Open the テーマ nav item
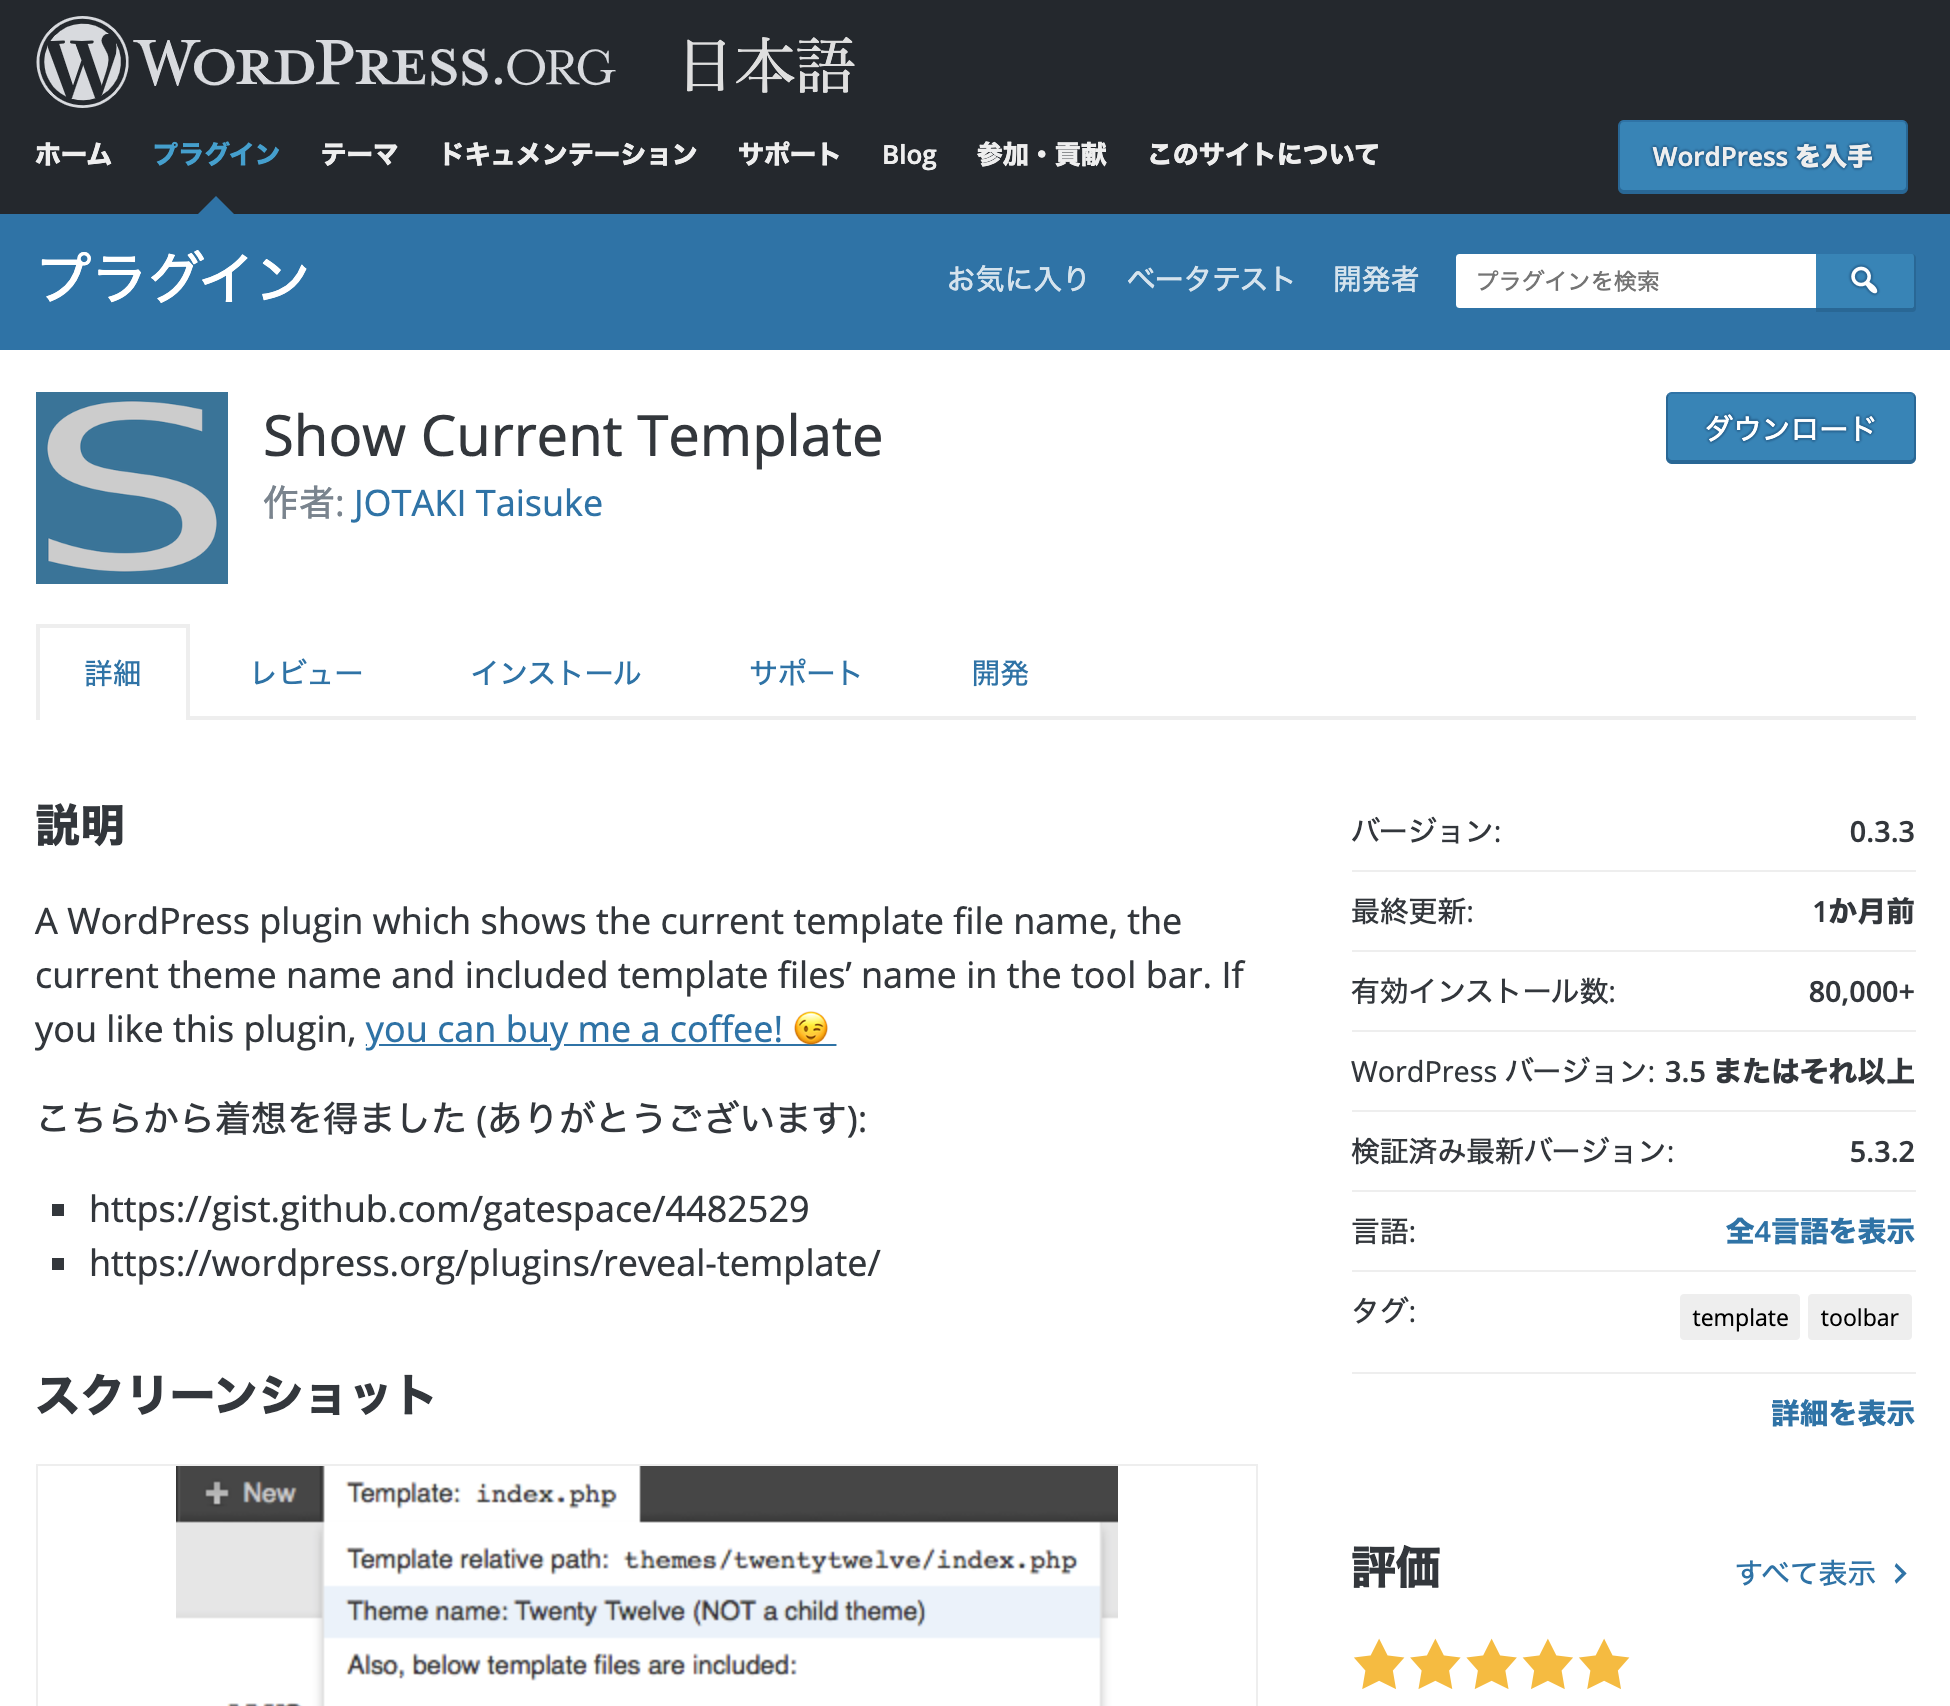 coord(359,154)
